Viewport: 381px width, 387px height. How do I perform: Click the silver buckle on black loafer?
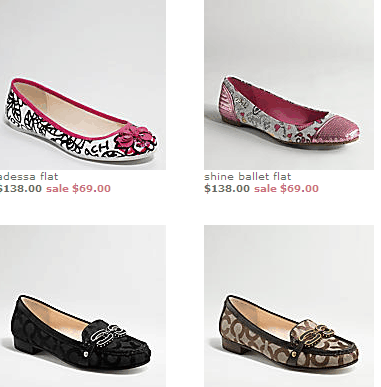click(x=106, y=332)
